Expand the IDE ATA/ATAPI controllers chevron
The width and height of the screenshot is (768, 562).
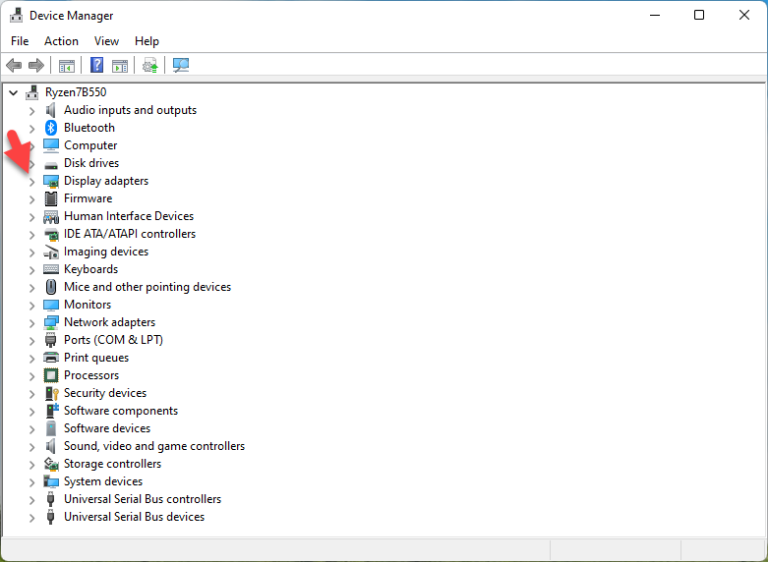[32, 235]
